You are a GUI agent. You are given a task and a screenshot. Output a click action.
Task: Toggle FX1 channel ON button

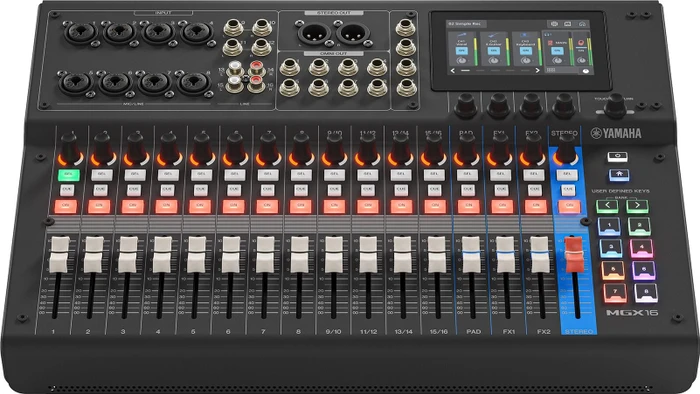pyautogui.click(x=502, y=206)
